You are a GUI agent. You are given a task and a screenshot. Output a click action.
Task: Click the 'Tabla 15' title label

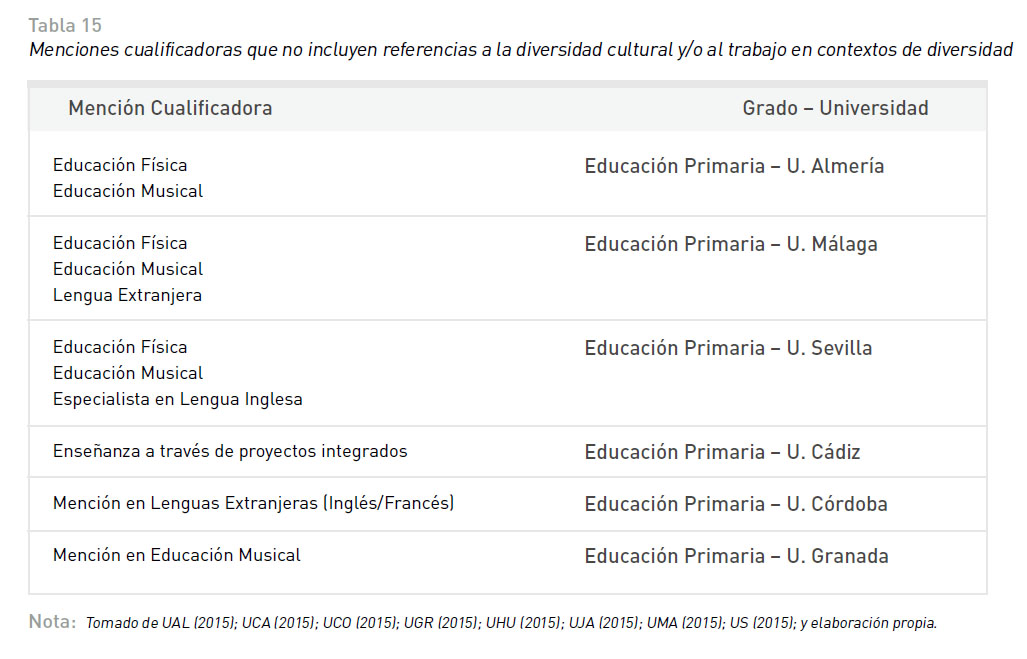pyautogui.click(x=65, y=26)
